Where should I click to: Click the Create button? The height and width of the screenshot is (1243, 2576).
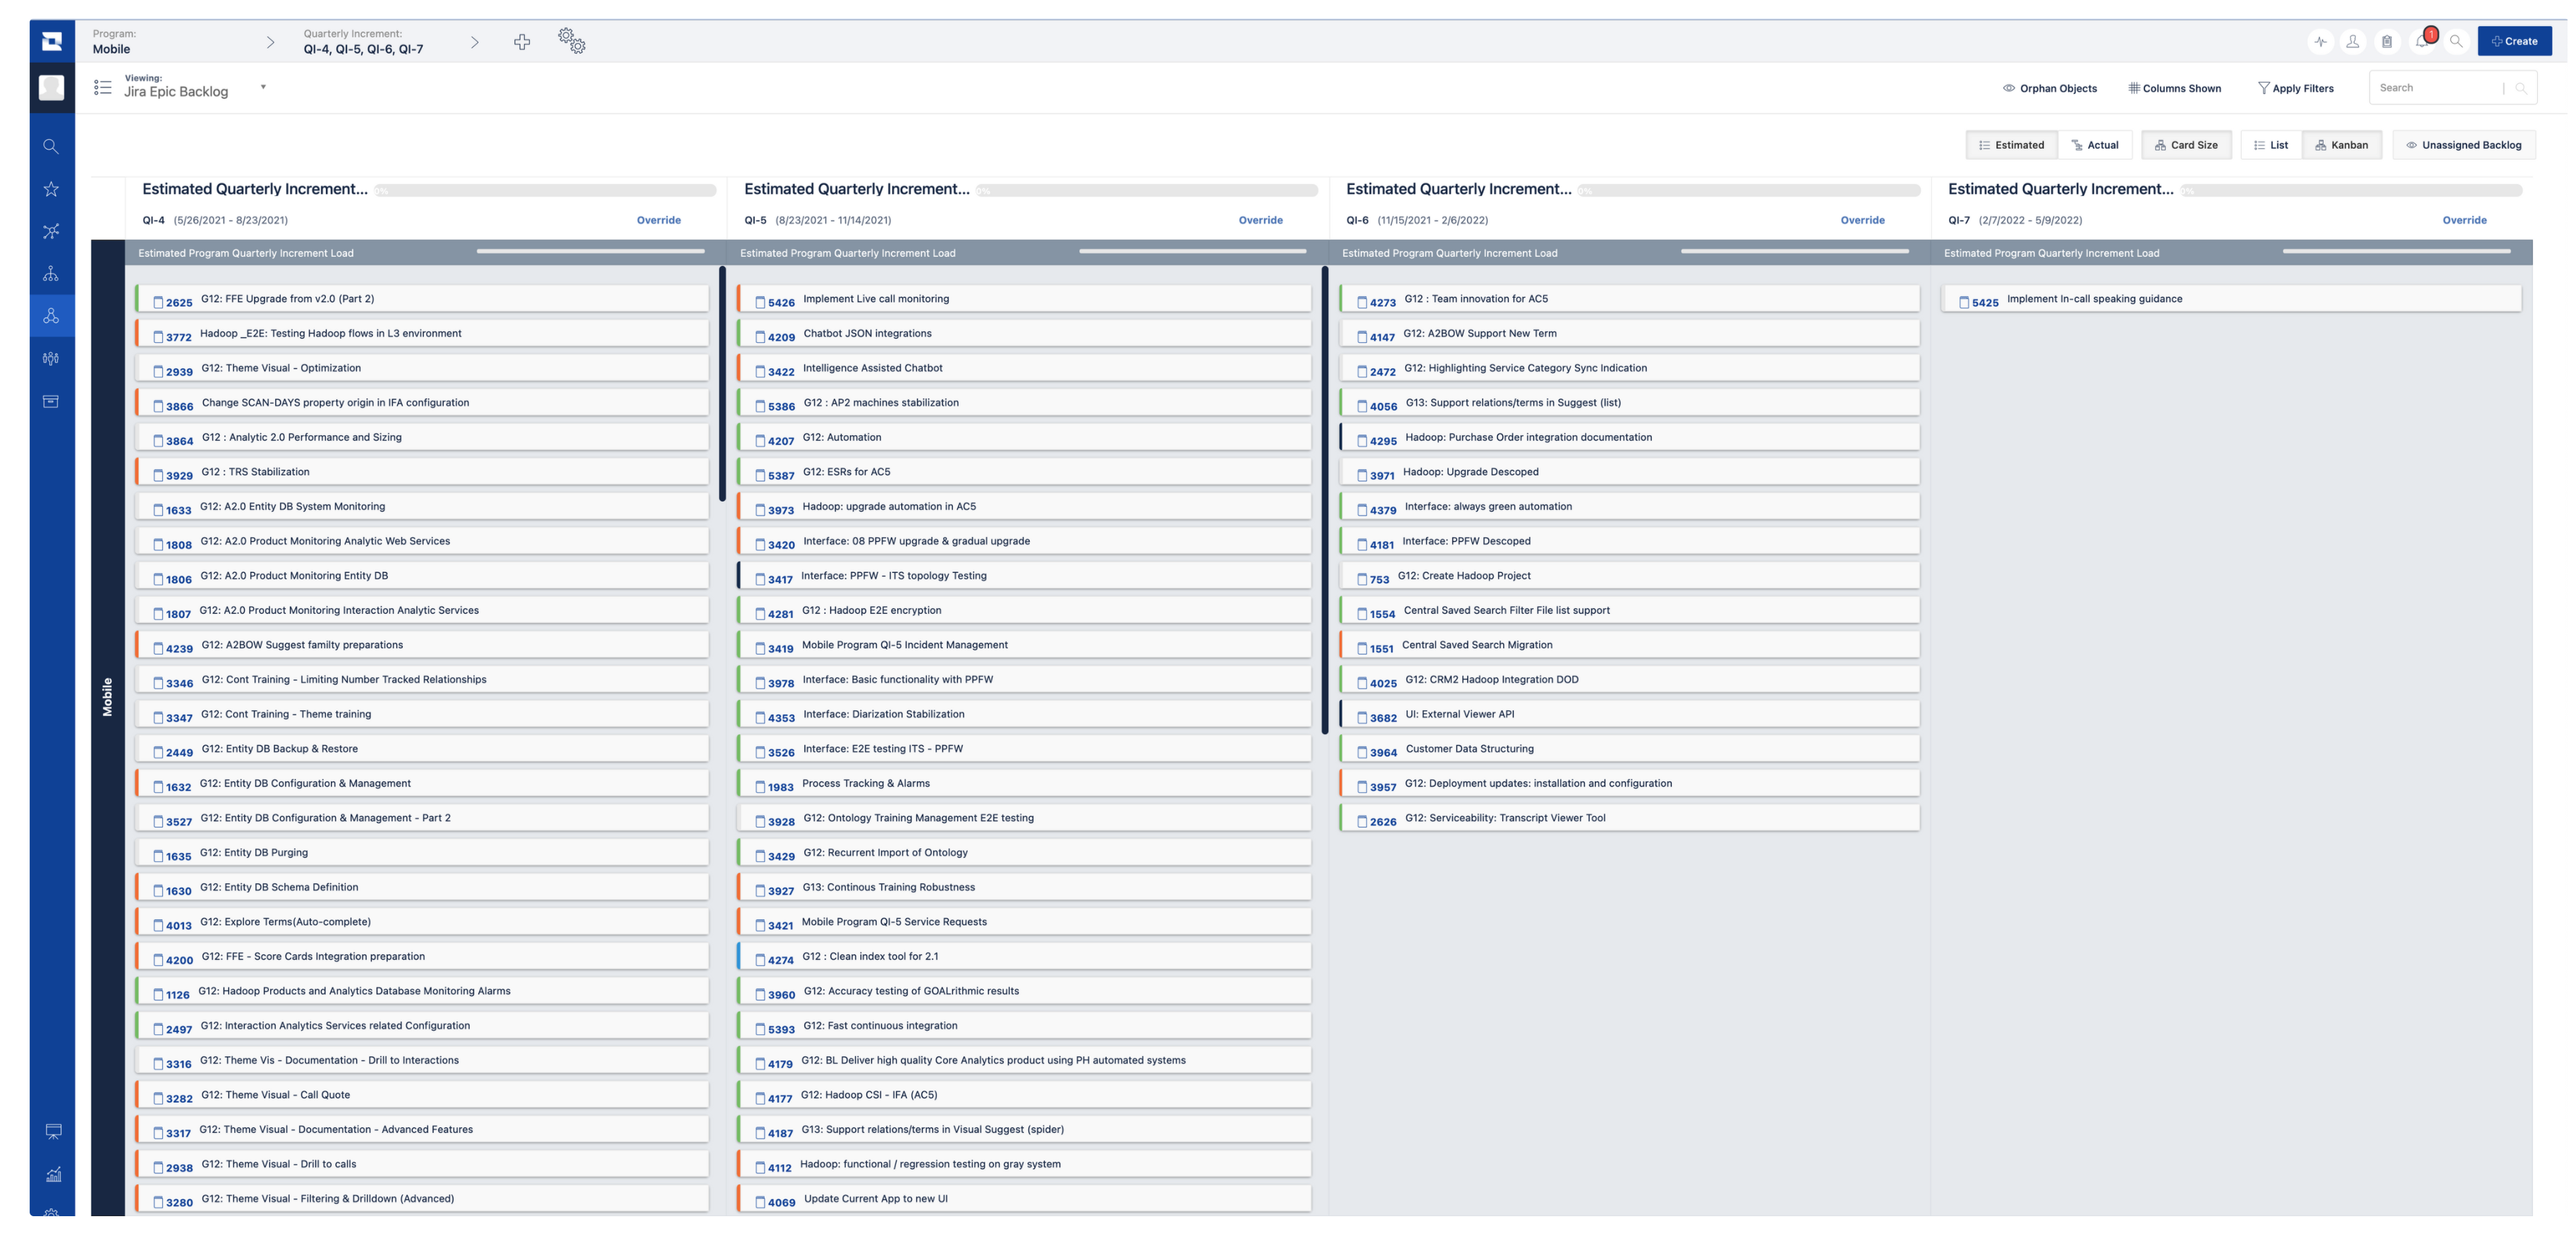[2515, 41]
